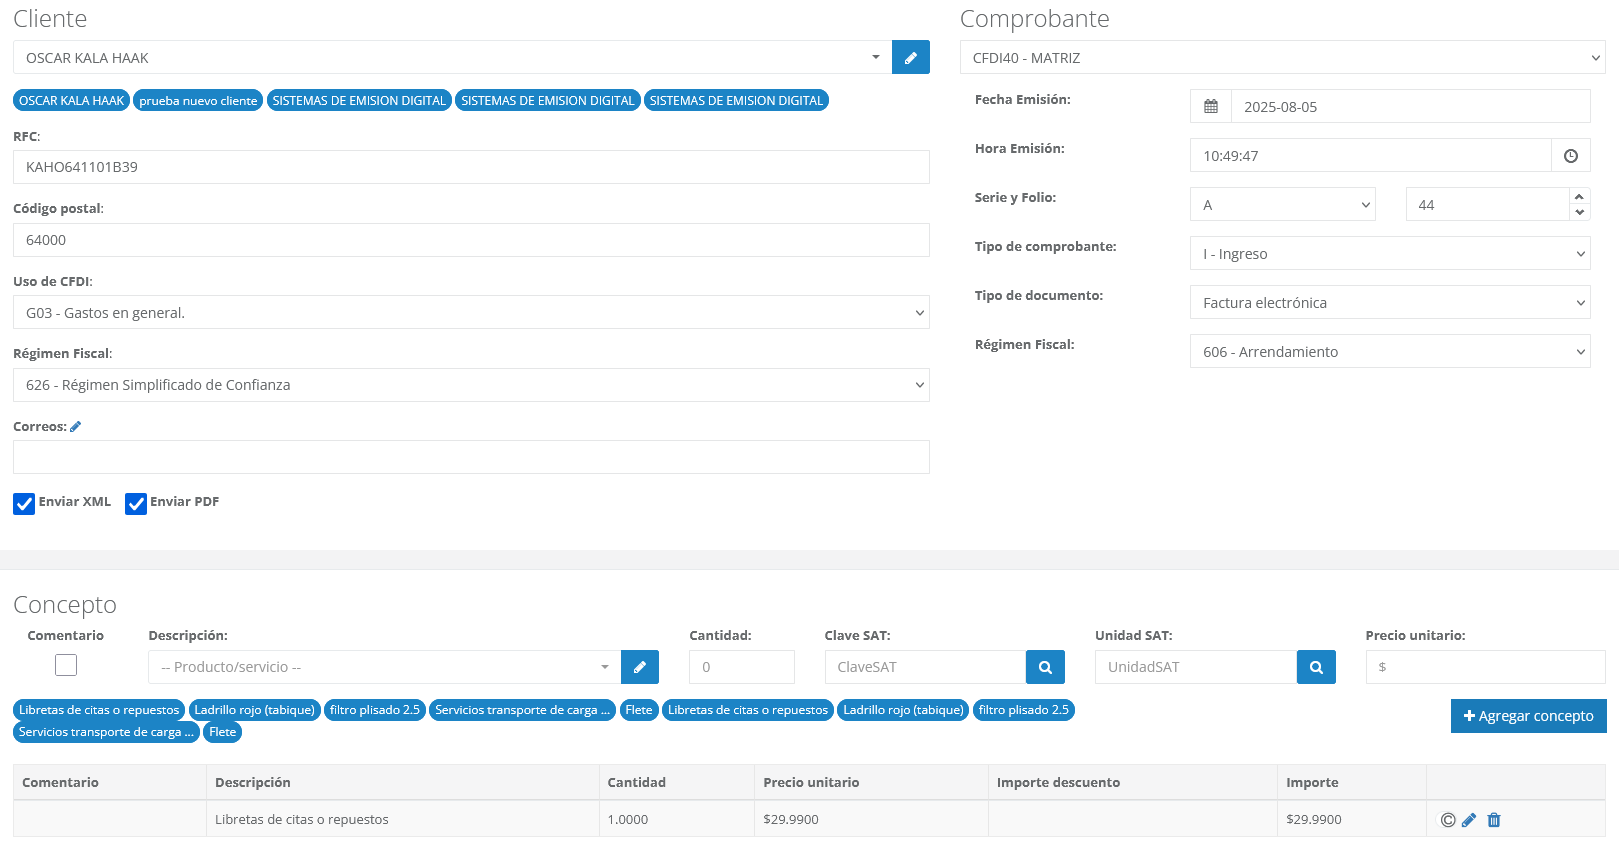Viewport: 1619px width, 854px height.
Task: Click the copy icon in concept row
Action: point(1447,820)
